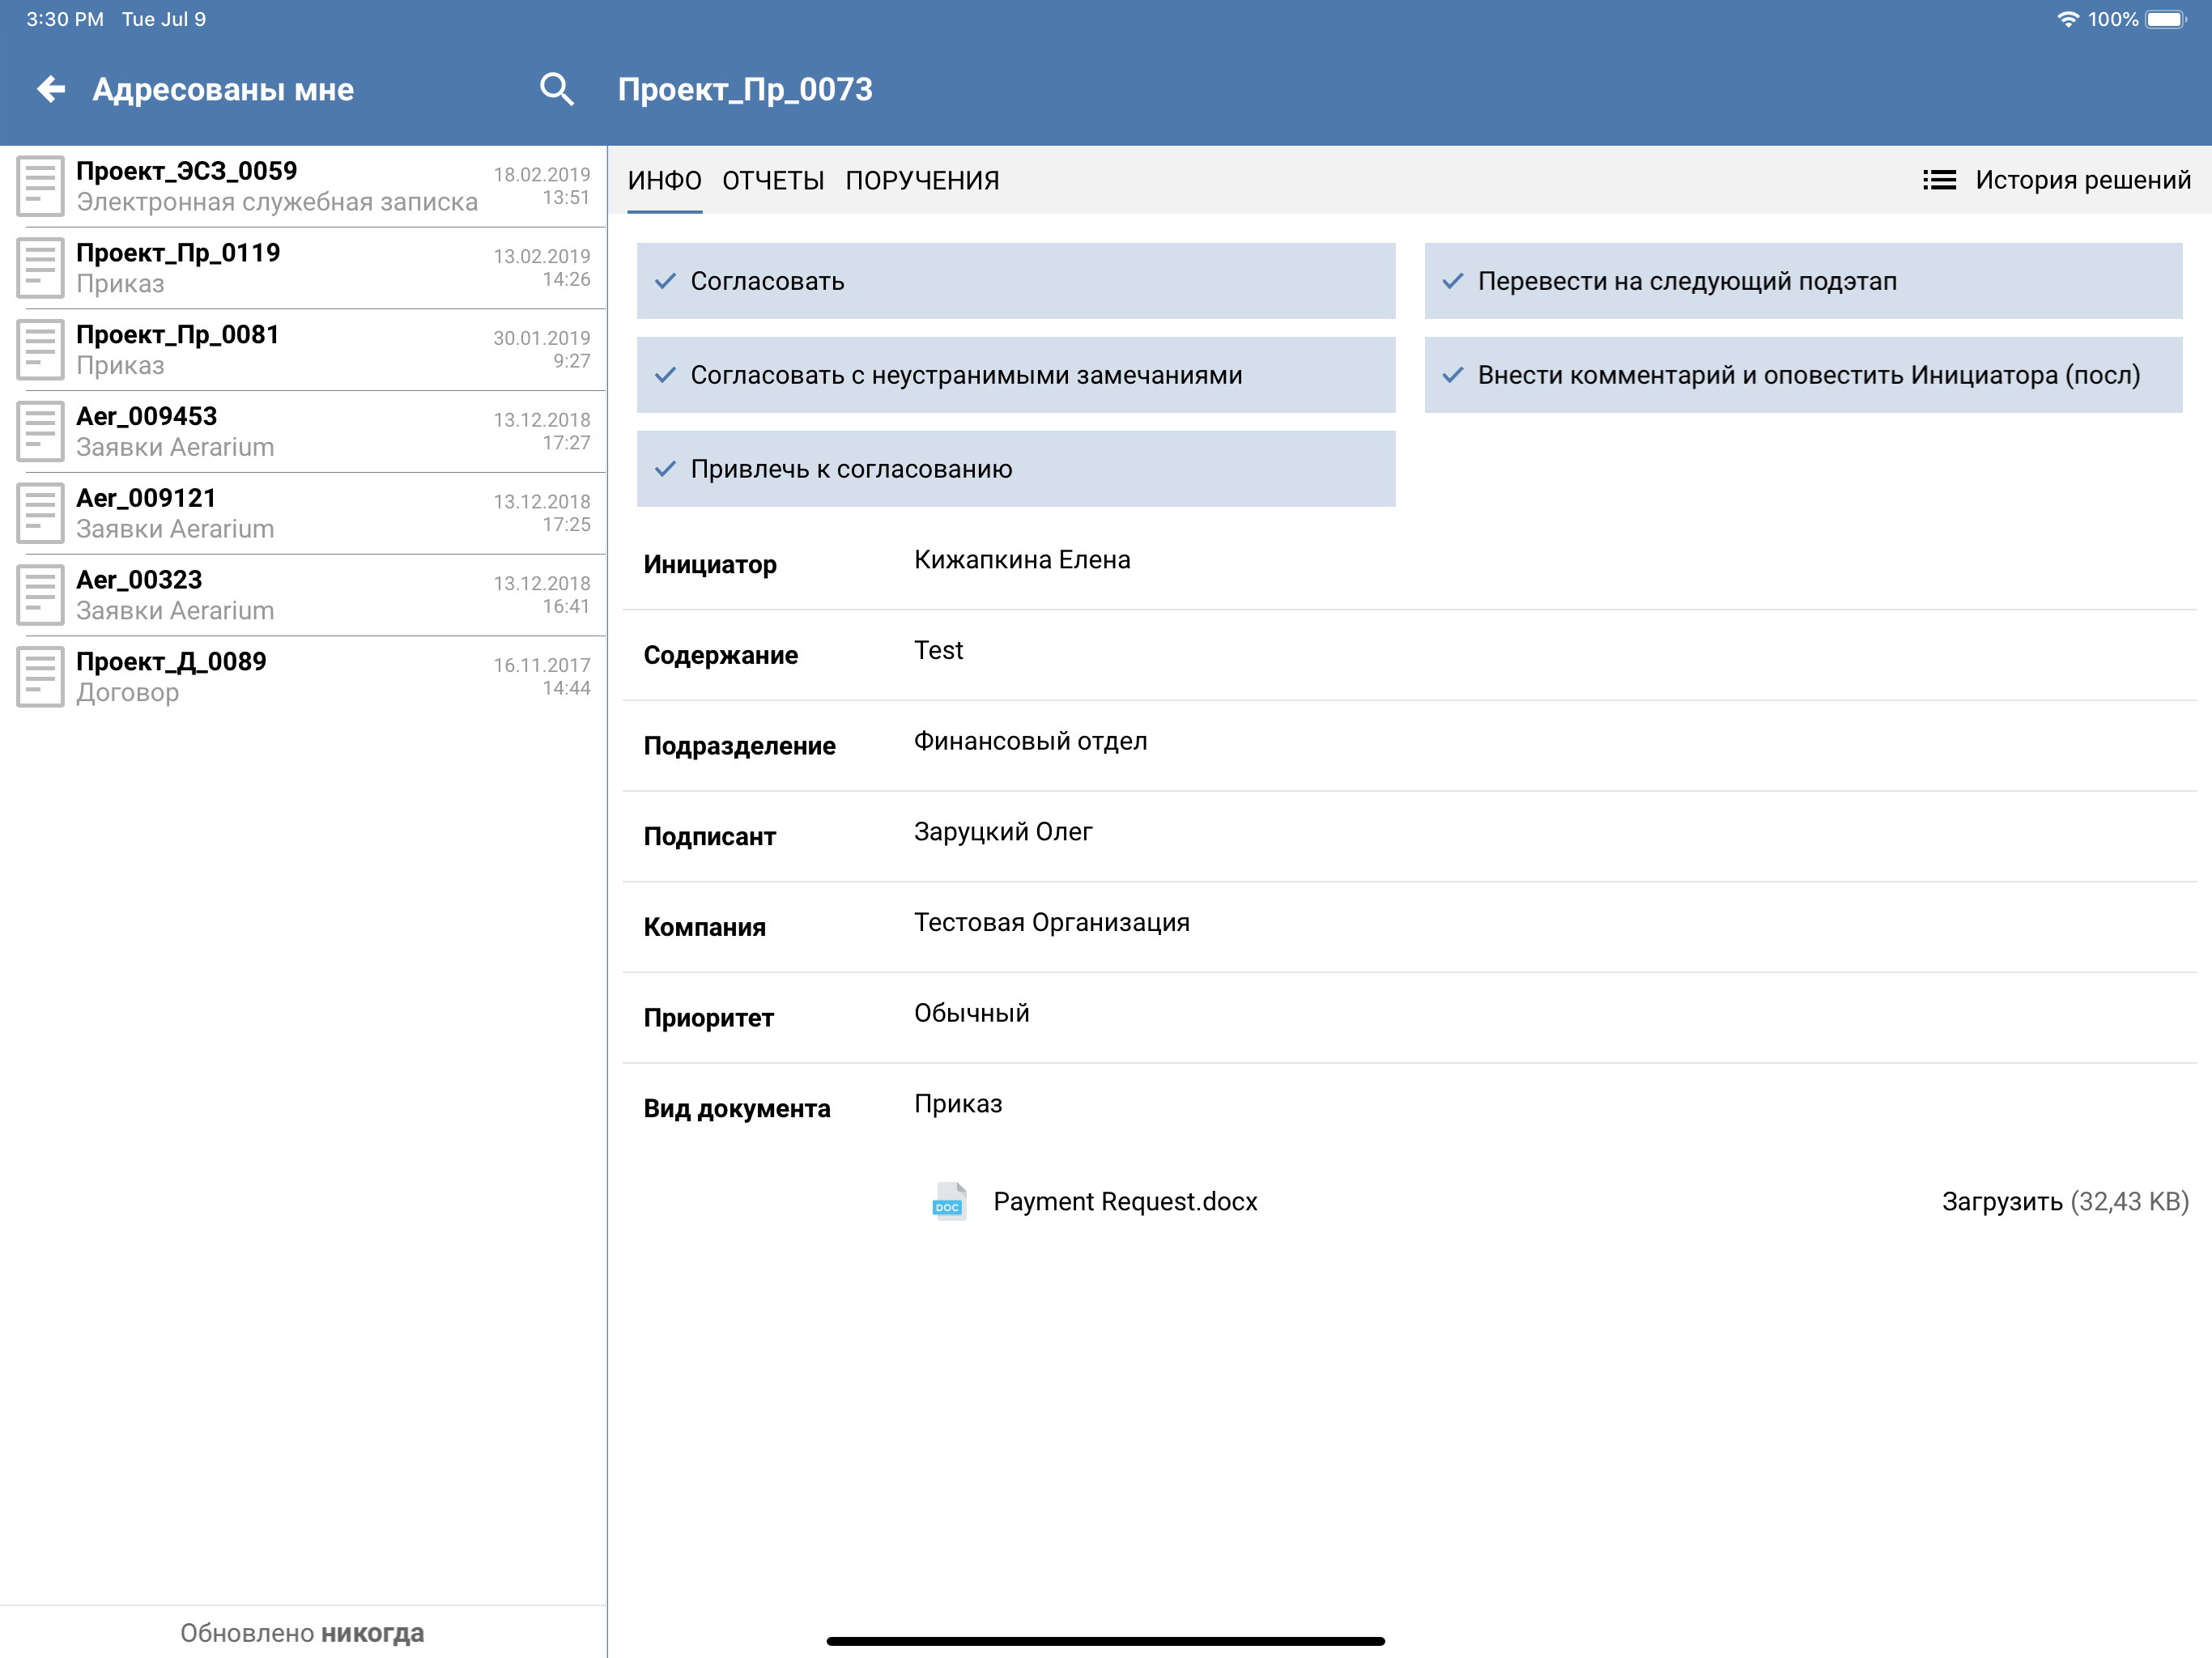This screenshot has width=2212, height=1658.
Task: Click the home indicator bar
Action: pyautogui.click(x=1105, y=1641)
